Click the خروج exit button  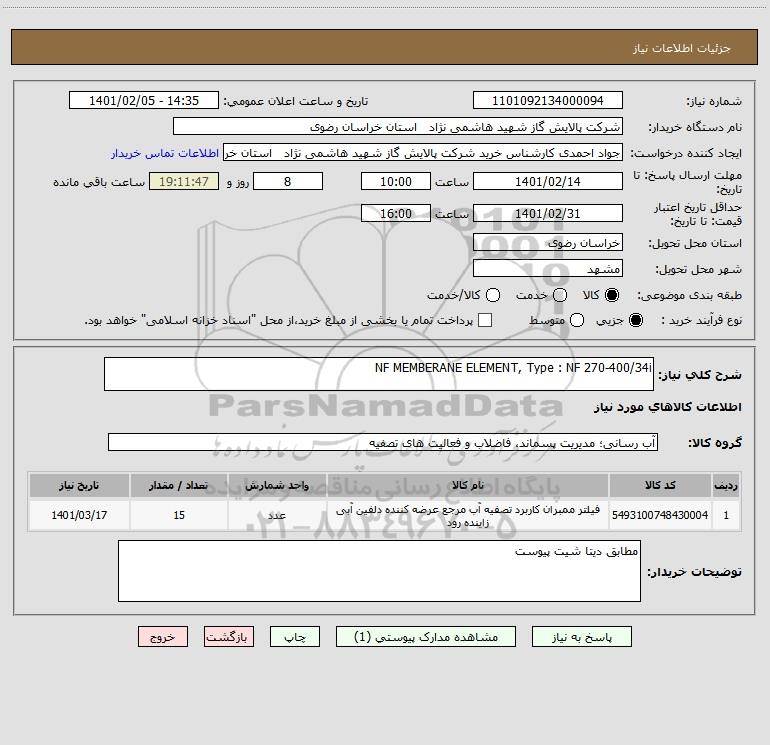(163, 637)
